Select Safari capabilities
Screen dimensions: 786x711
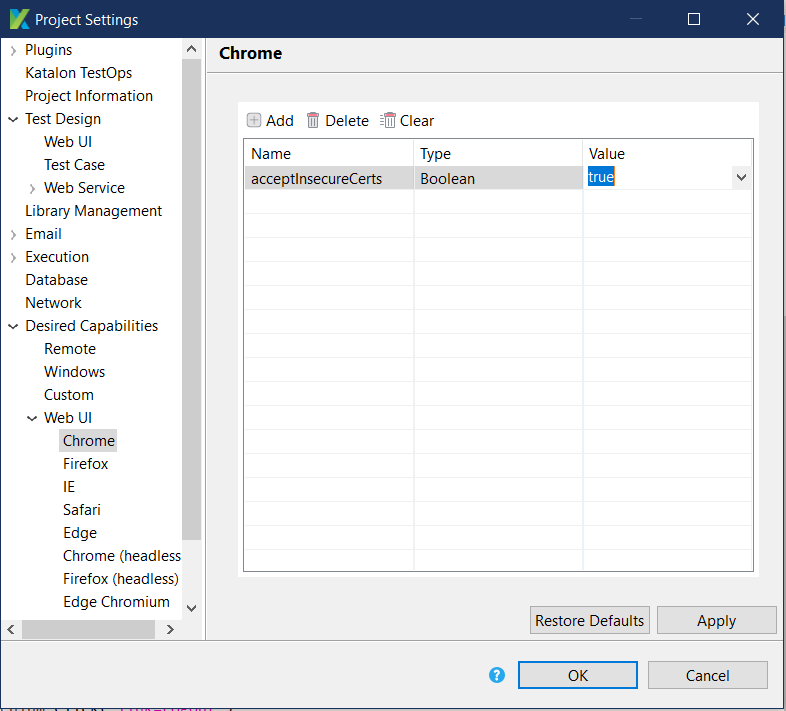coord(82,510)
